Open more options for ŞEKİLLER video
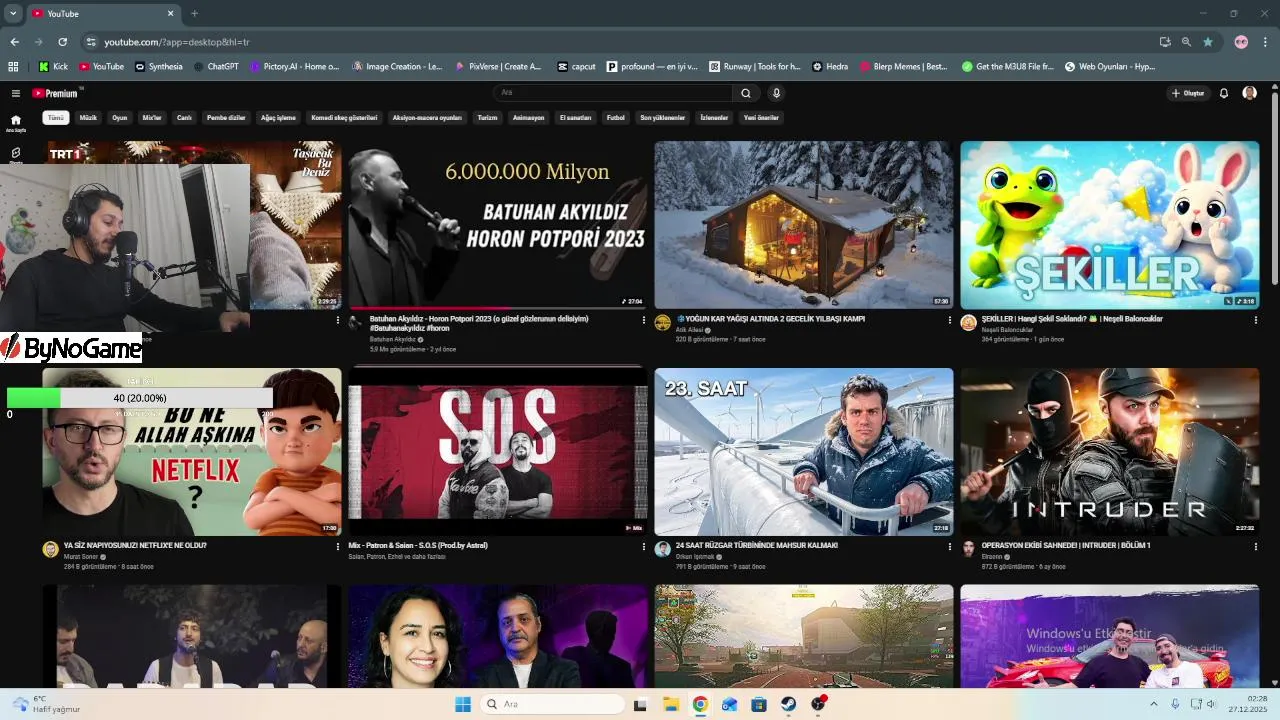Image resolution: width=1280 pixels, height=720 pixels. point(1255,320)
